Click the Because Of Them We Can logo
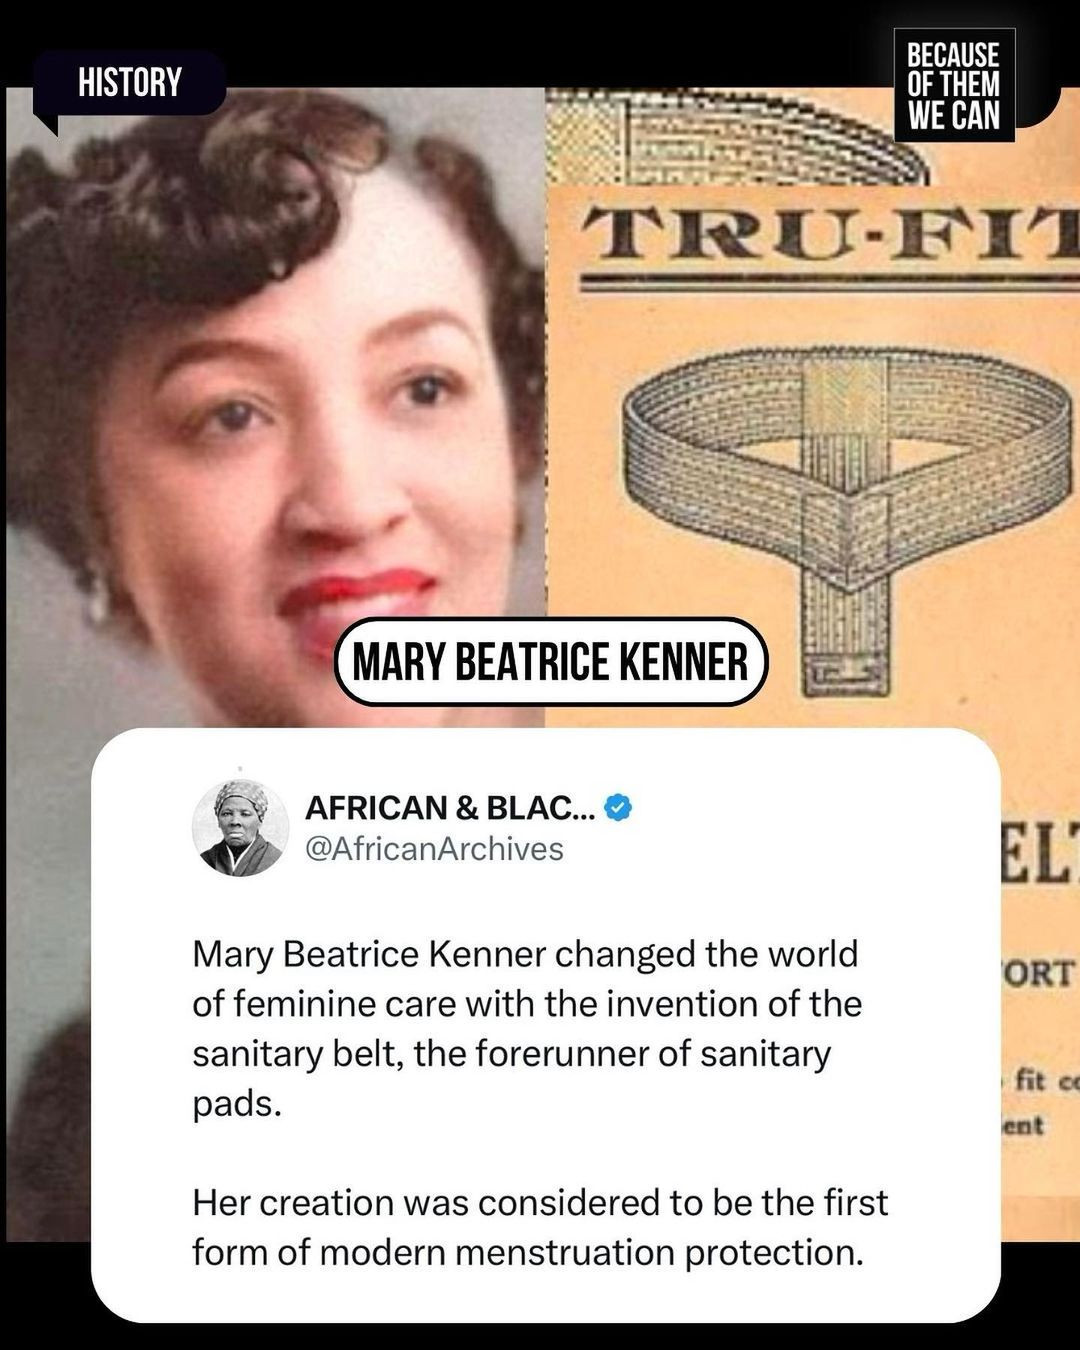The height and width of the screenshot is (1350, 1080). (954, 86)
